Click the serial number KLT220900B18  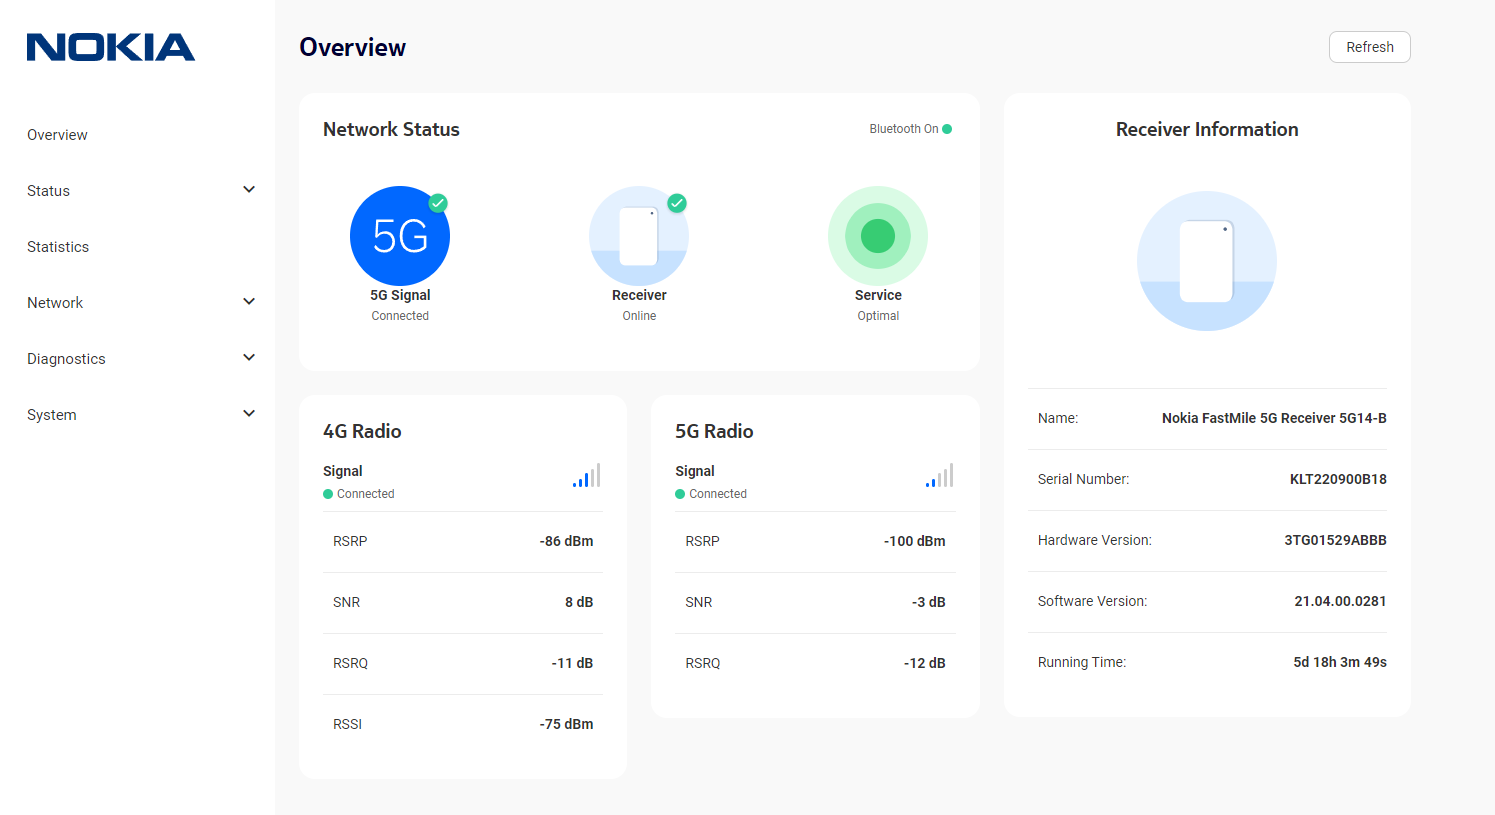tap(1337, 479)
